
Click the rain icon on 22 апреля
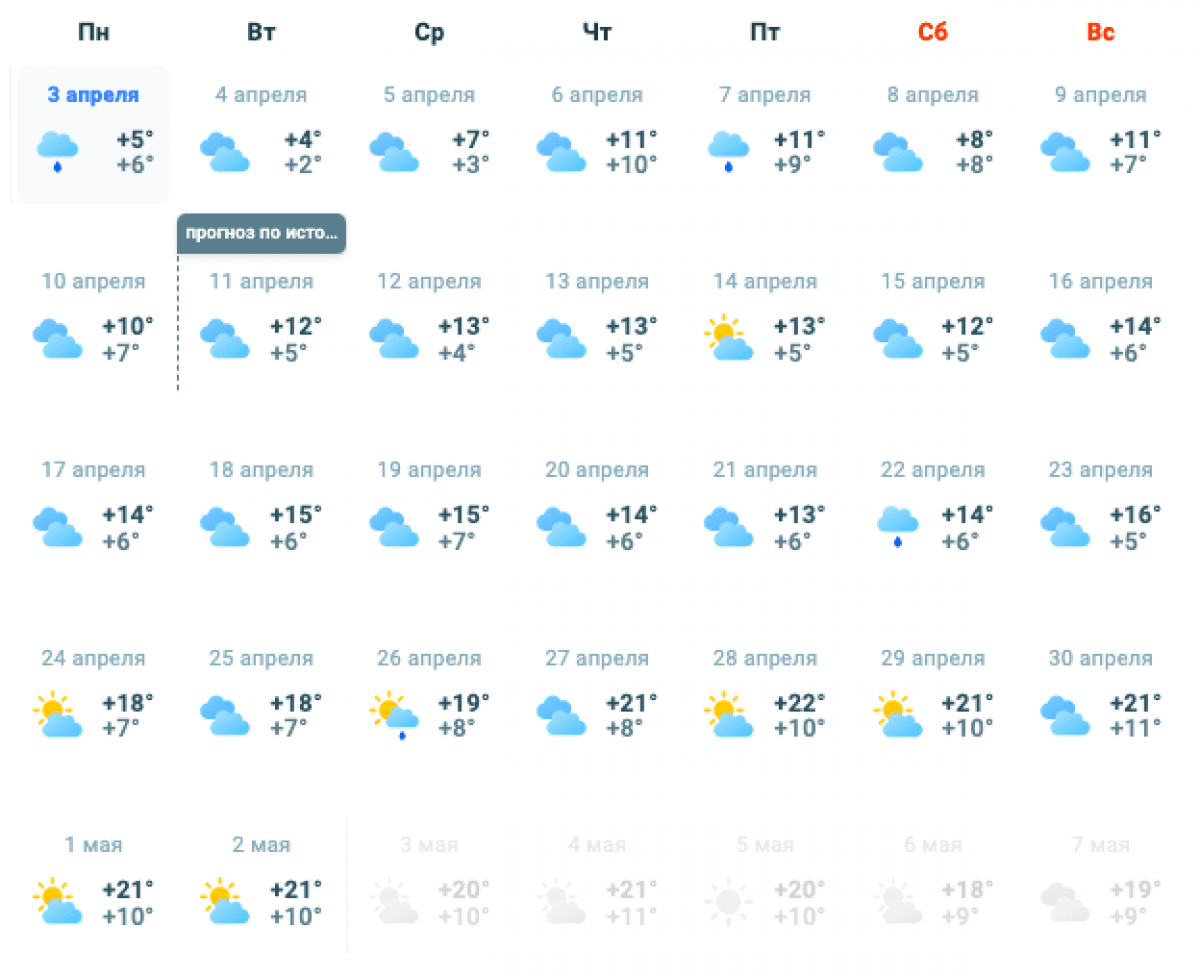(897, 526)
